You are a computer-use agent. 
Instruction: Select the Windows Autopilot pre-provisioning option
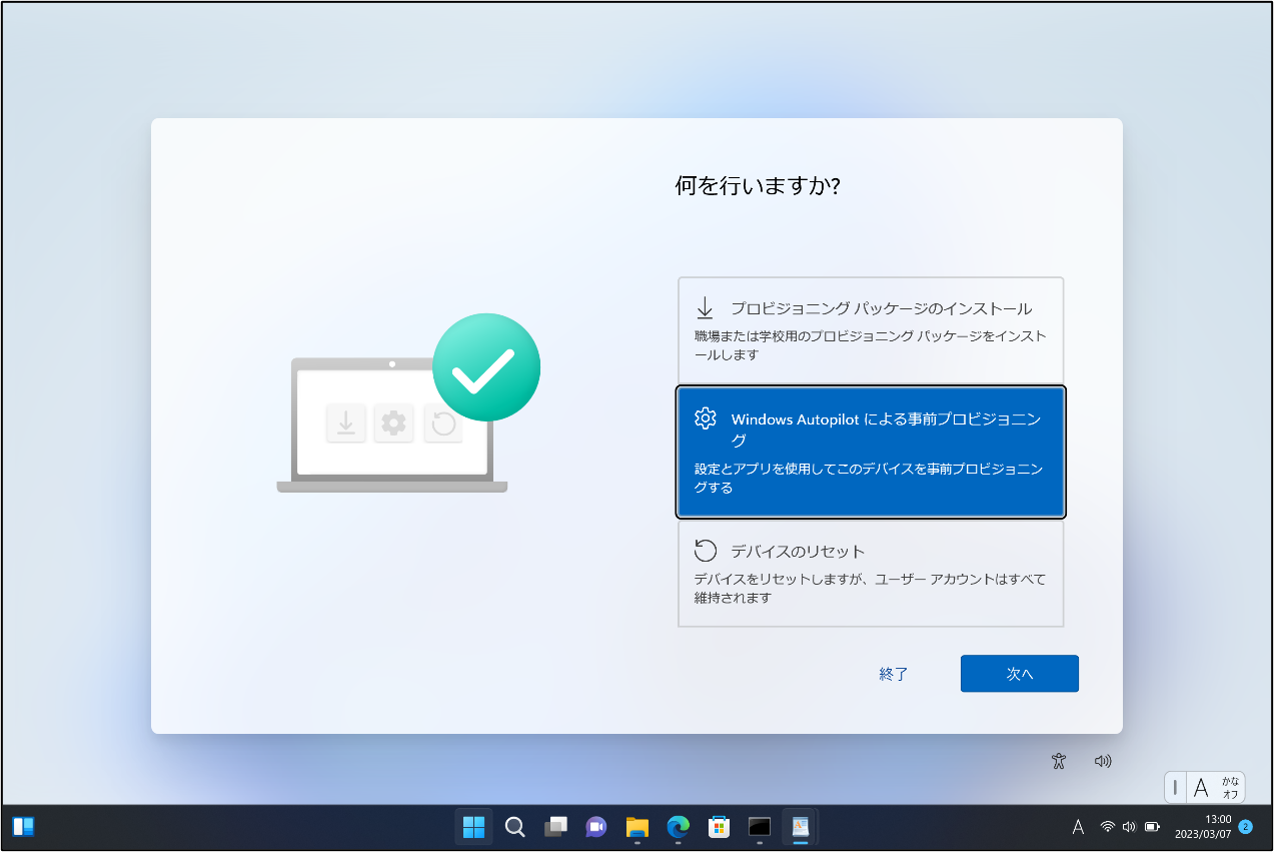point(870,452)
